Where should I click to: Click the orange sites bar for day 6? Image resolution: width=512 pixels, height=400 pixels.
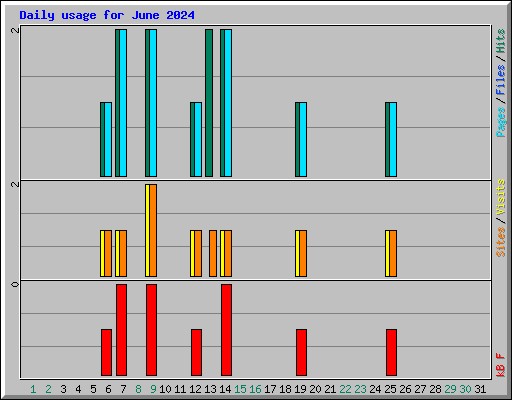[108, 253]
